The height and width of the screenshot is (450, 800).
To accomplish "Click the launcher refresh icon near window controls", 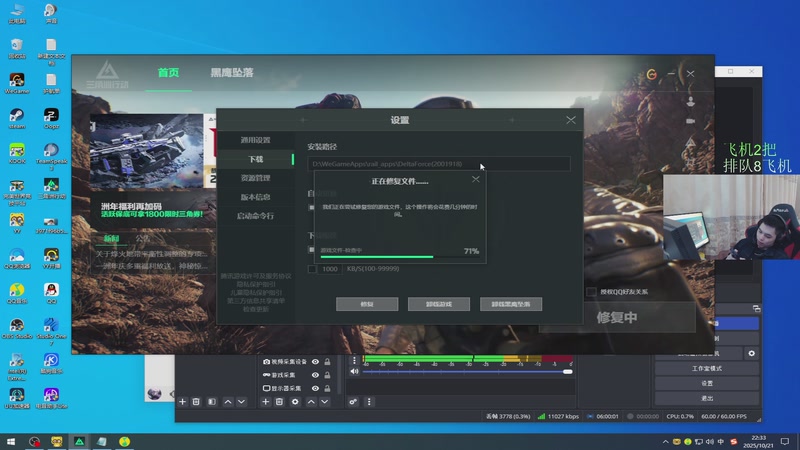I will point(652,74).
